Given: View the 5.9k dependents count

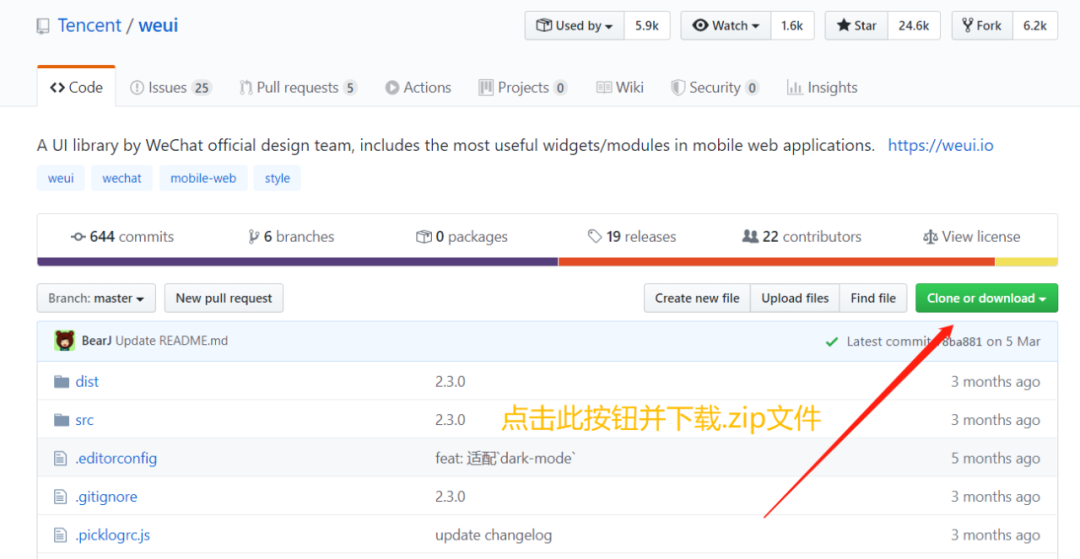Looking at the screenshot, I should point(647,25).
